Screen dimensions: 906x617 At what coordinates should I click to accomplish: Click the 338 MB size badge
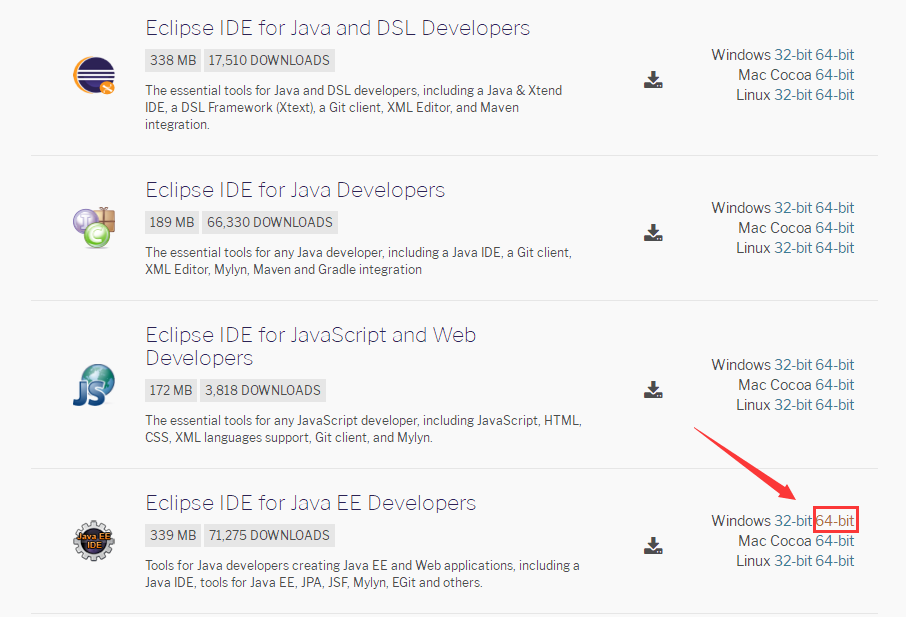173,61
